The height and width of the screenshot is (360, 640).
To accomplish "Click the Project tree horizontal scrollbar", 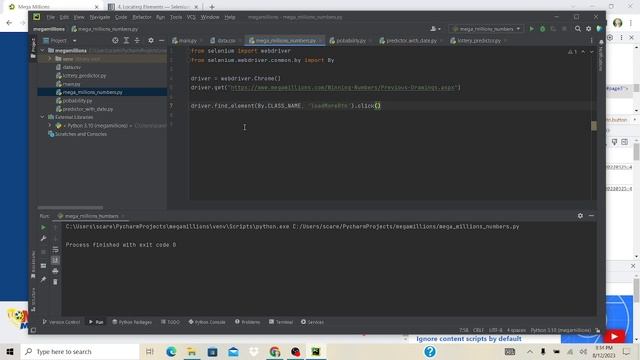I will pos(70,208).
